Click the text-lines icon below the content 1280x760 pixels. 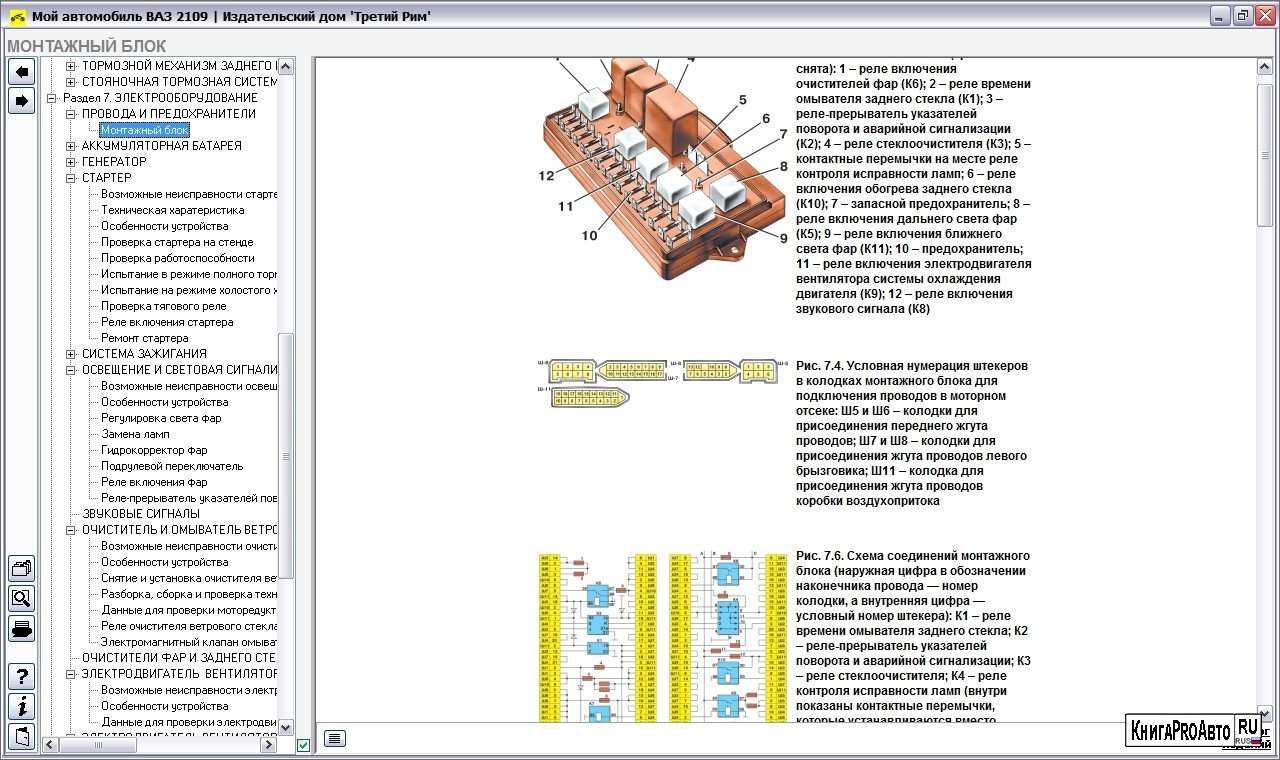tap(335, 738)
